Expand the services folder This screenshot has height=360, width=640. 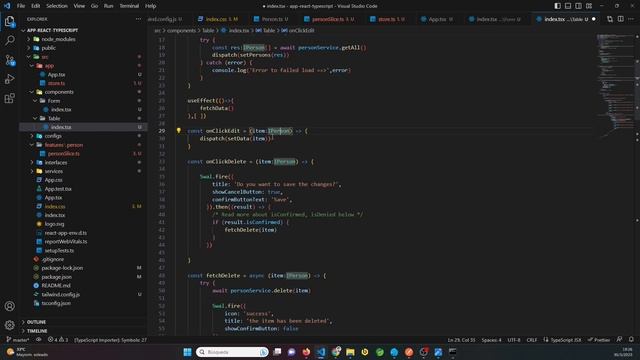[53, 171]
